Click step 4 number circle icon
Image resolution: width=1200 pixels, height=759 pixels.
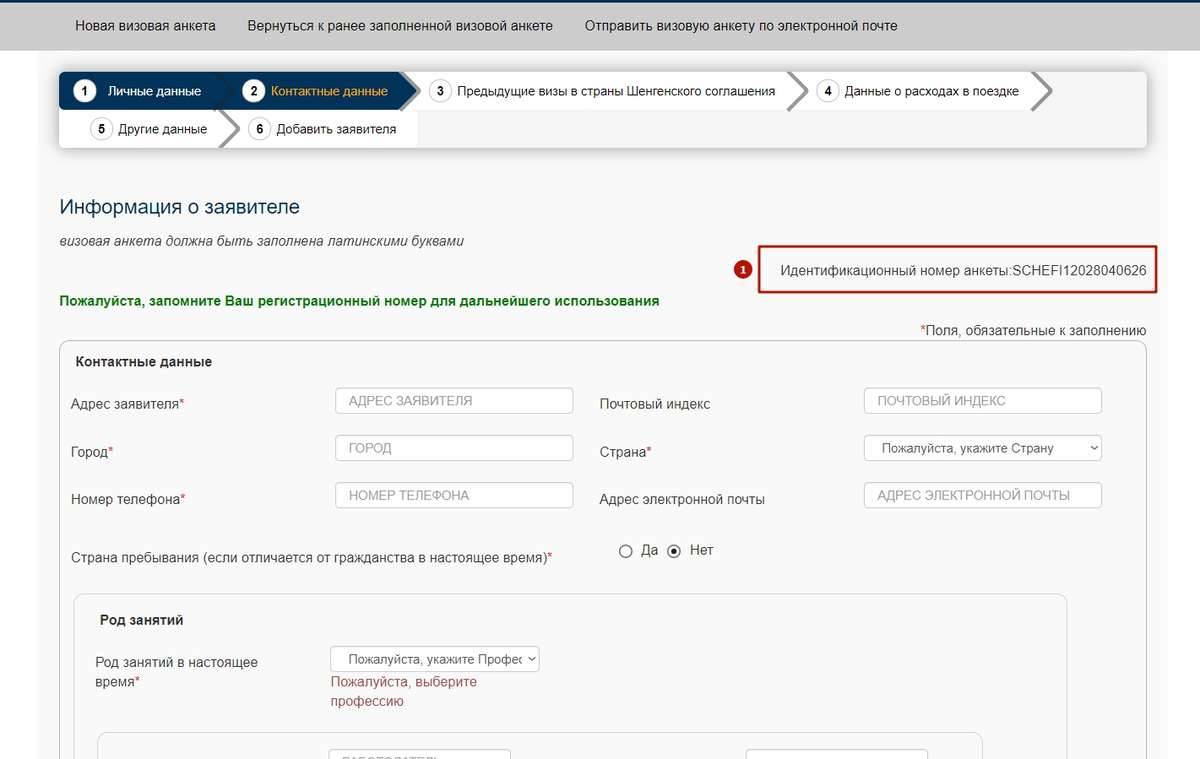tap(827, 91)
